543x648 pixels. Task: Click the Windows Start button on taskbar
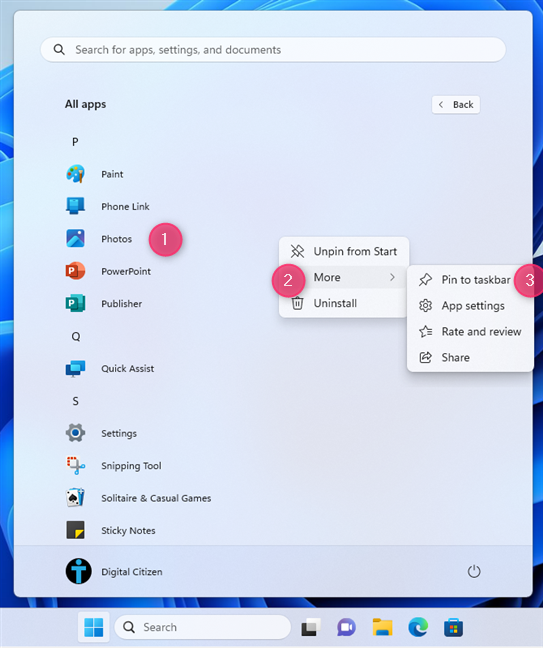94,627
